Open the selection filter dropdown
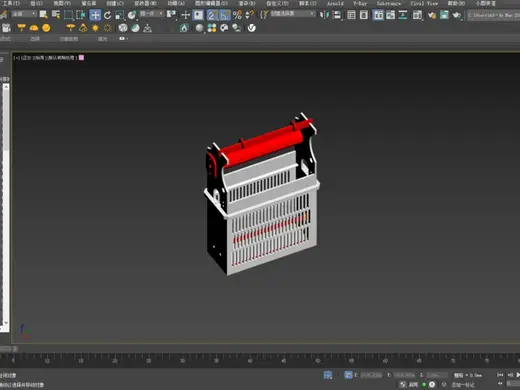This screenshot has height=390, width=520. 24,14
